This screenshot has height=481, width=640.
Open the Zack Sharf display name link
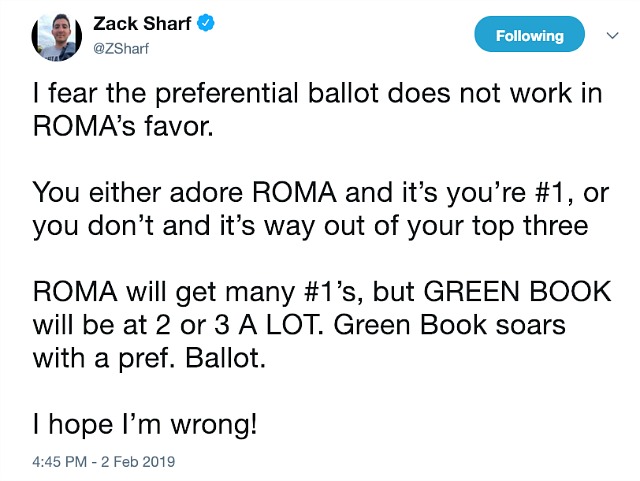click(142, 24)
